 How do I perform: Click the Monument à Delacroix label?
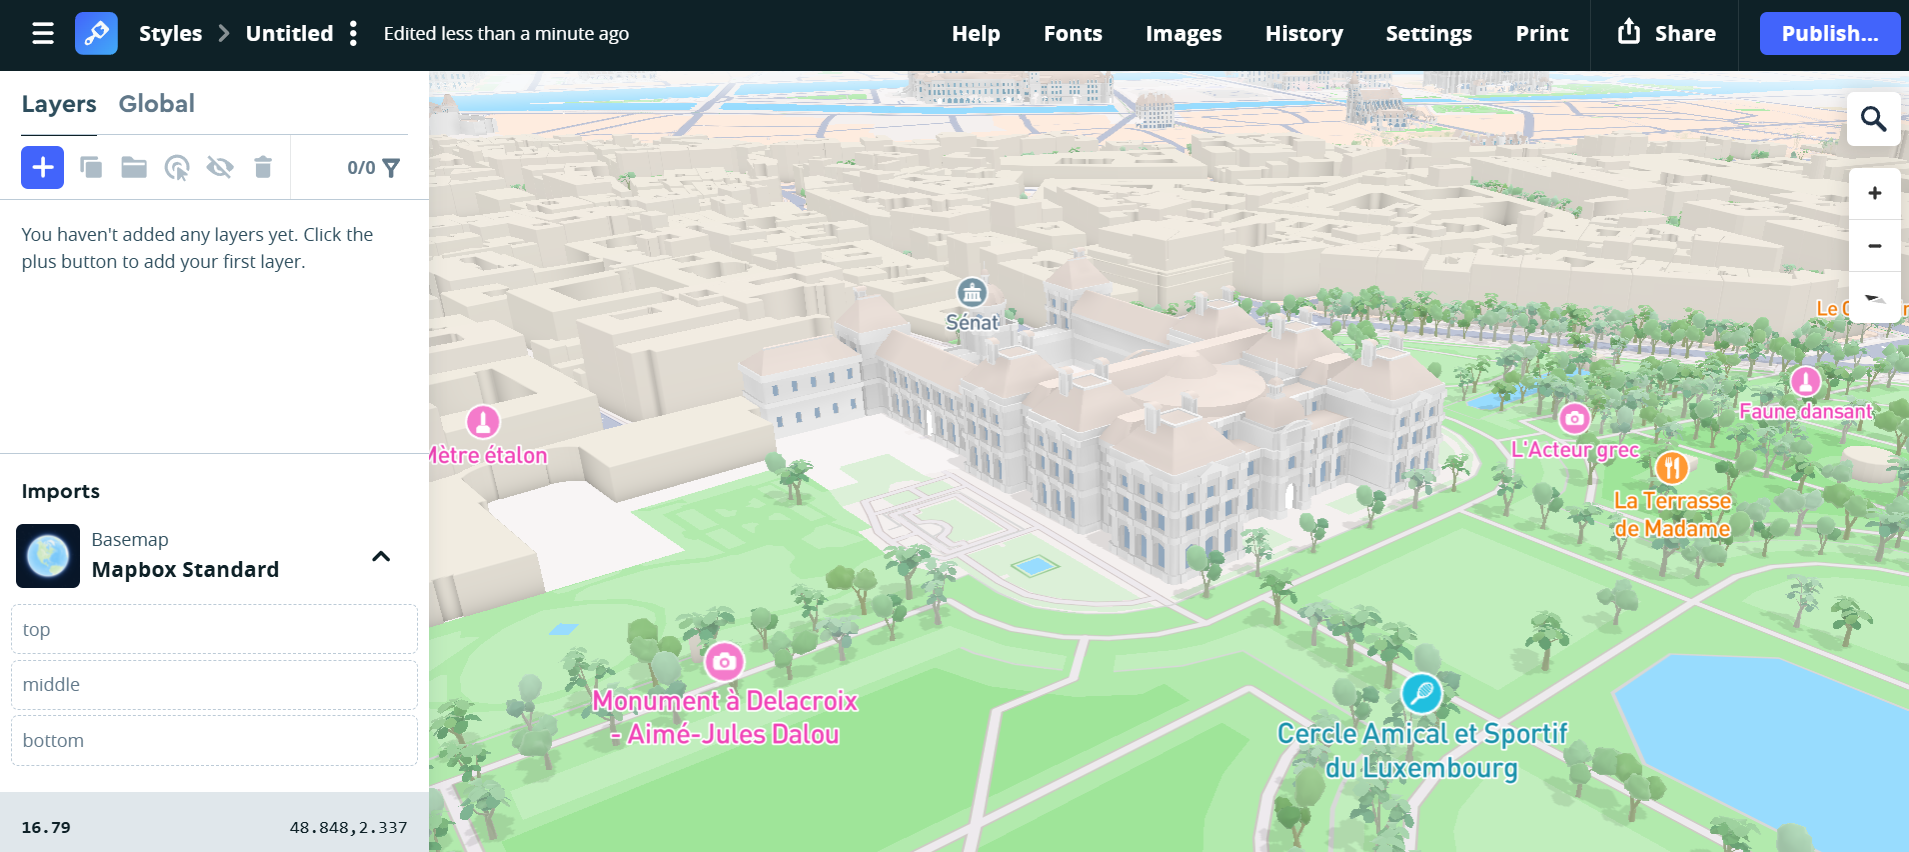tap(725, 718)
